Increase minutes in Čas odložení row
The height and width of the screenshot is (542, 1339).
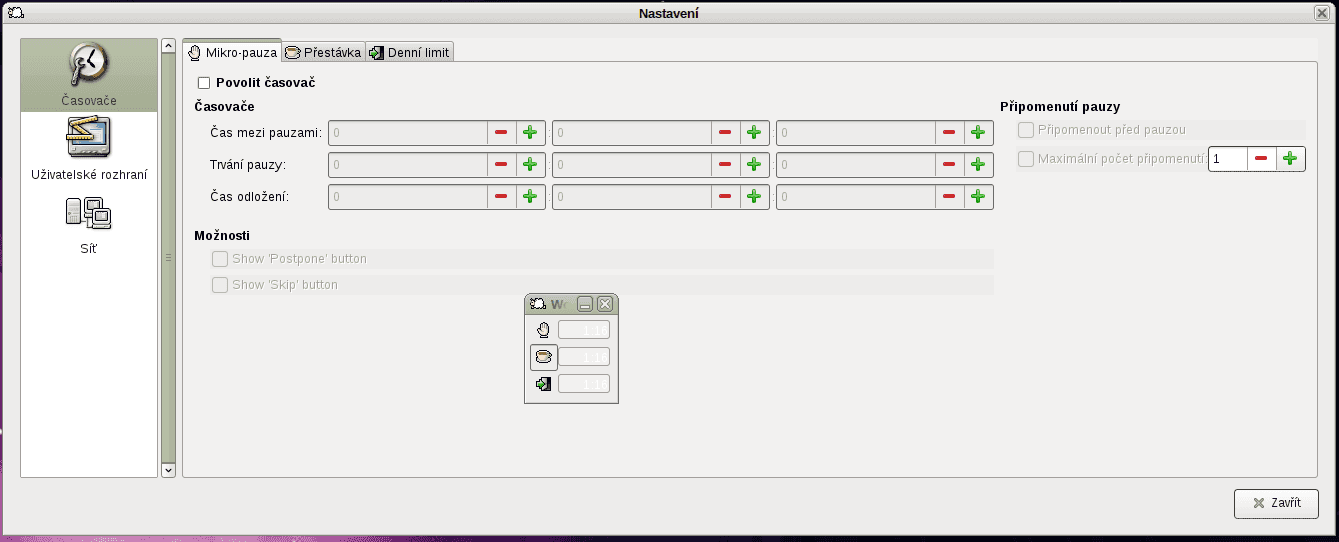[754, 197]
